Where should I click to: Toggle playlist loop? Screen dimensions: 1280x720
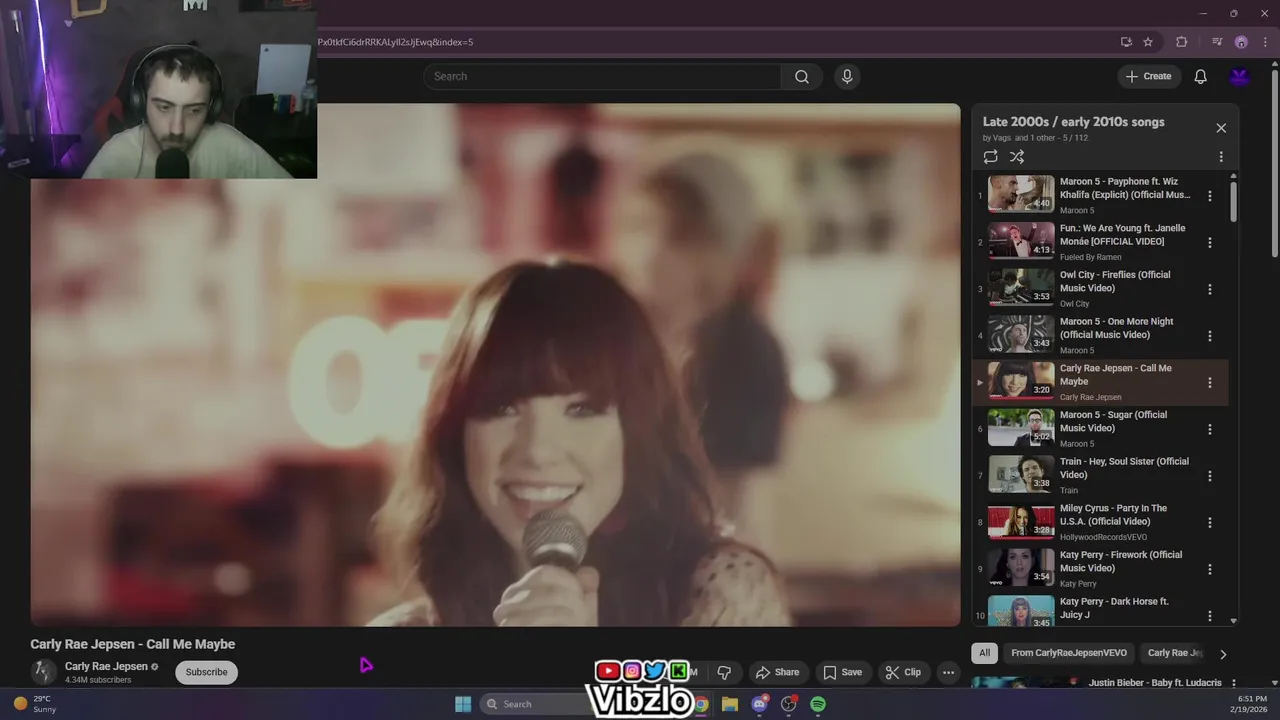(990, 157)
